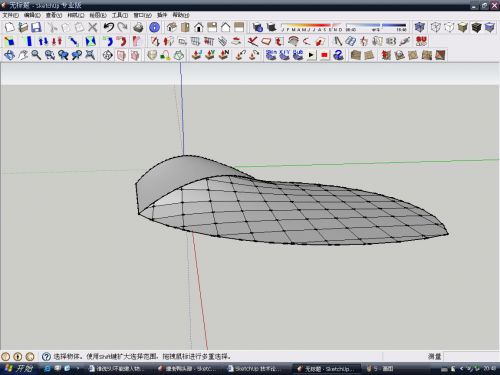Select the Sandbox From Contours icon

coord(356,55)
